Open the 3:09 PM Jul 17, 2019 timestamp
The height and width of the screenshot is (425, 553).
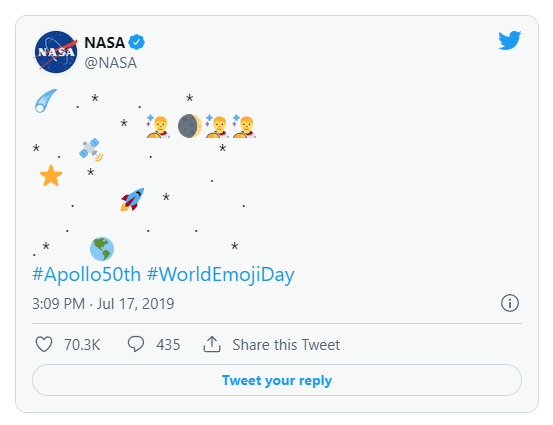point(103,304)
